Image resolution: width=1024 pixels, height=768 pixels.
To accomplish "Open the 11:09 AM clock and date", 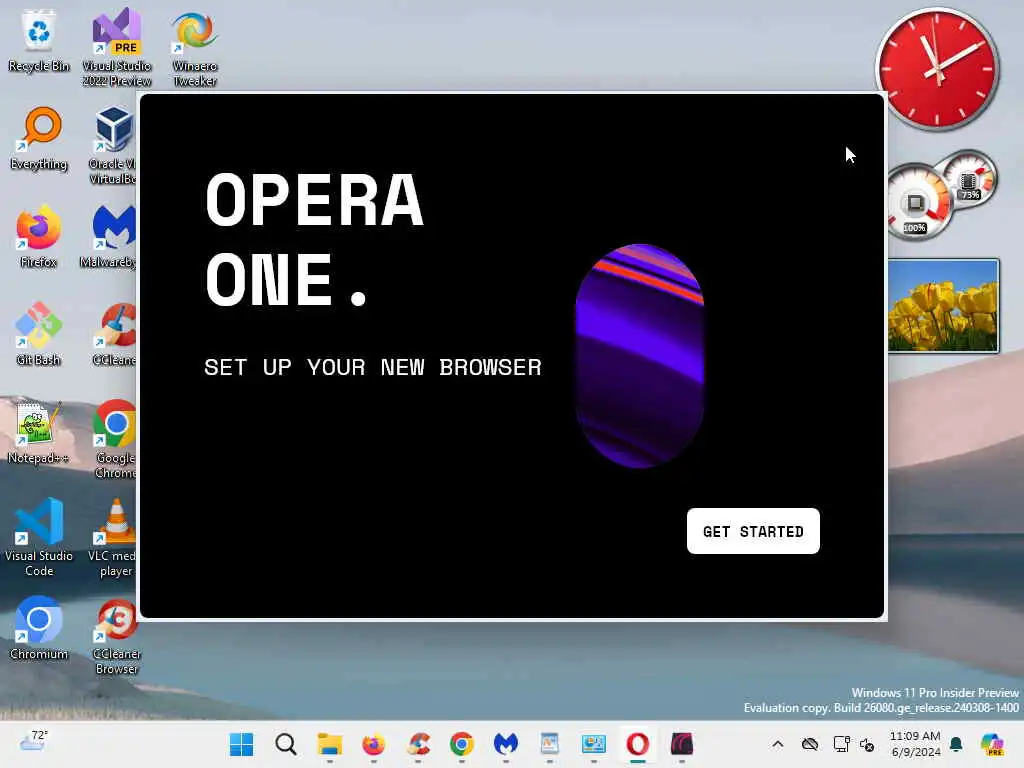I will (916, 744).
